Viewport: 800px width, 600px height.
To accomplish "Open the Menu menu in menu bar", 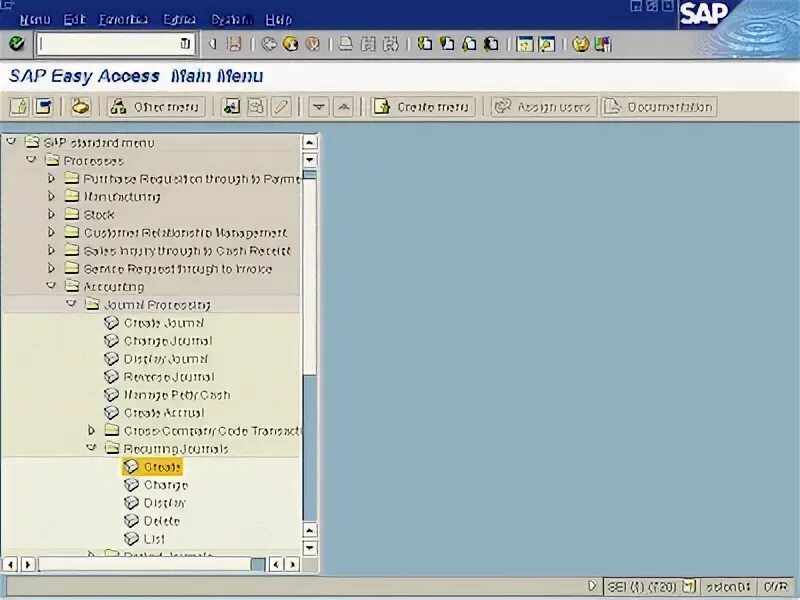I will 35,20.
